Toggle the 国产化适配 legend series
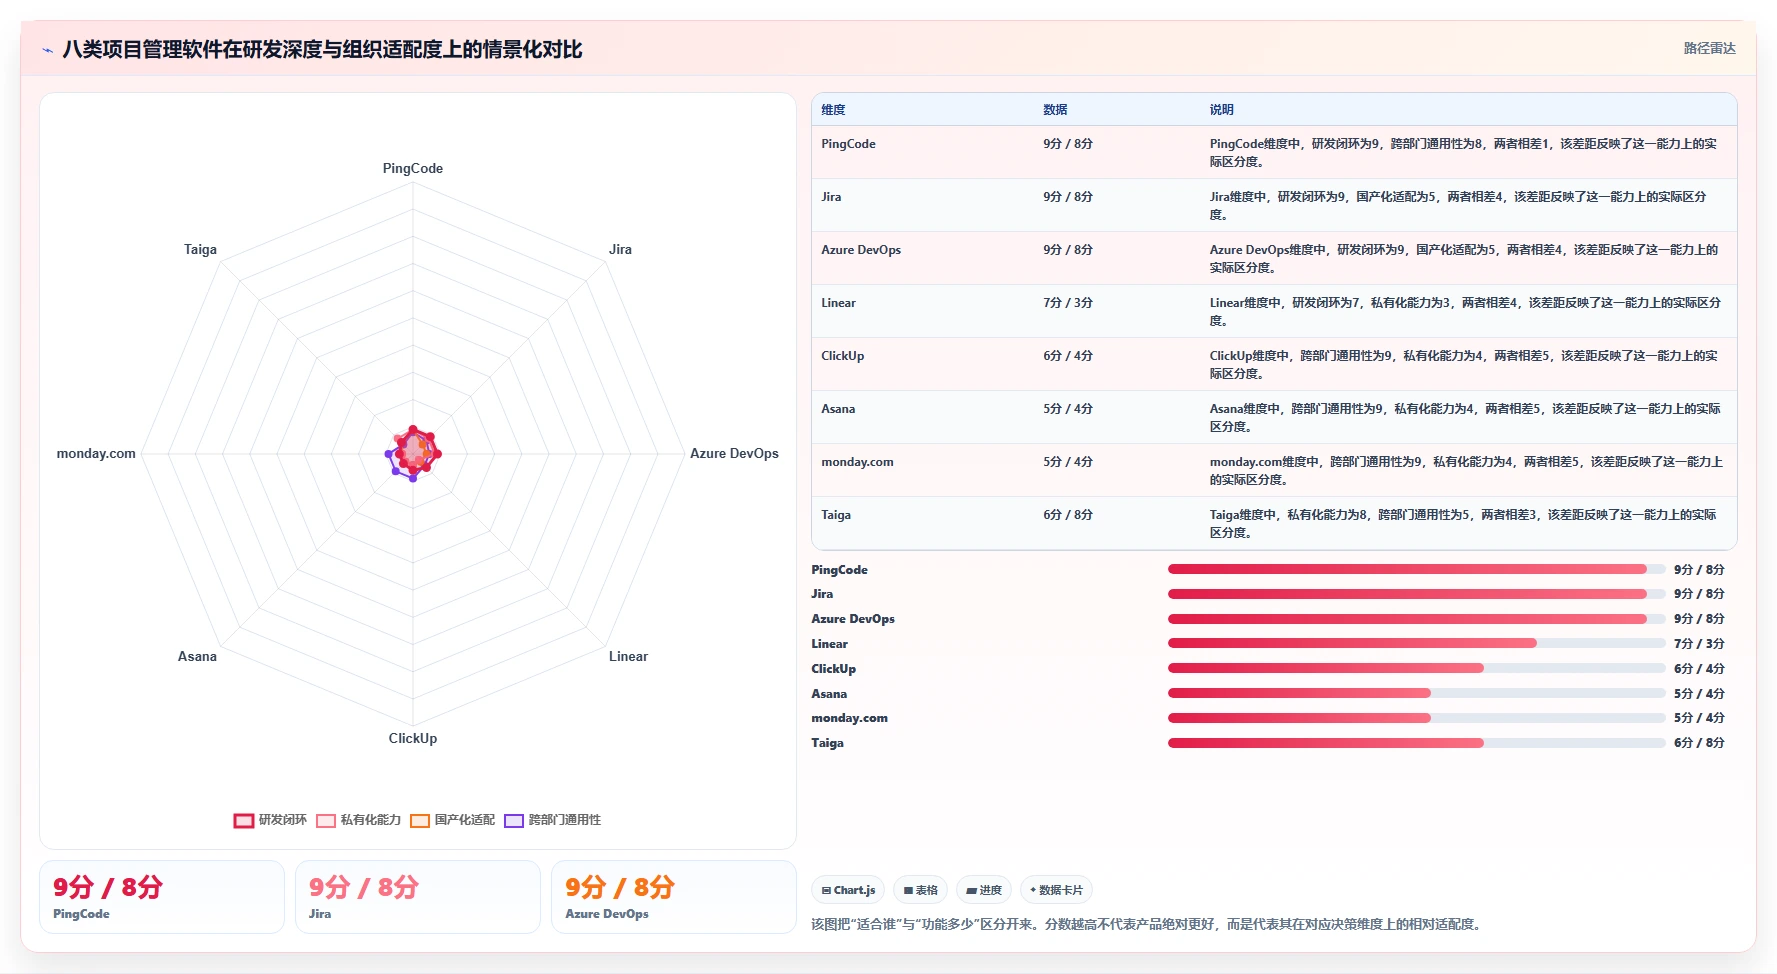This screenshot has height=974, width=1777. coord(452,820)
